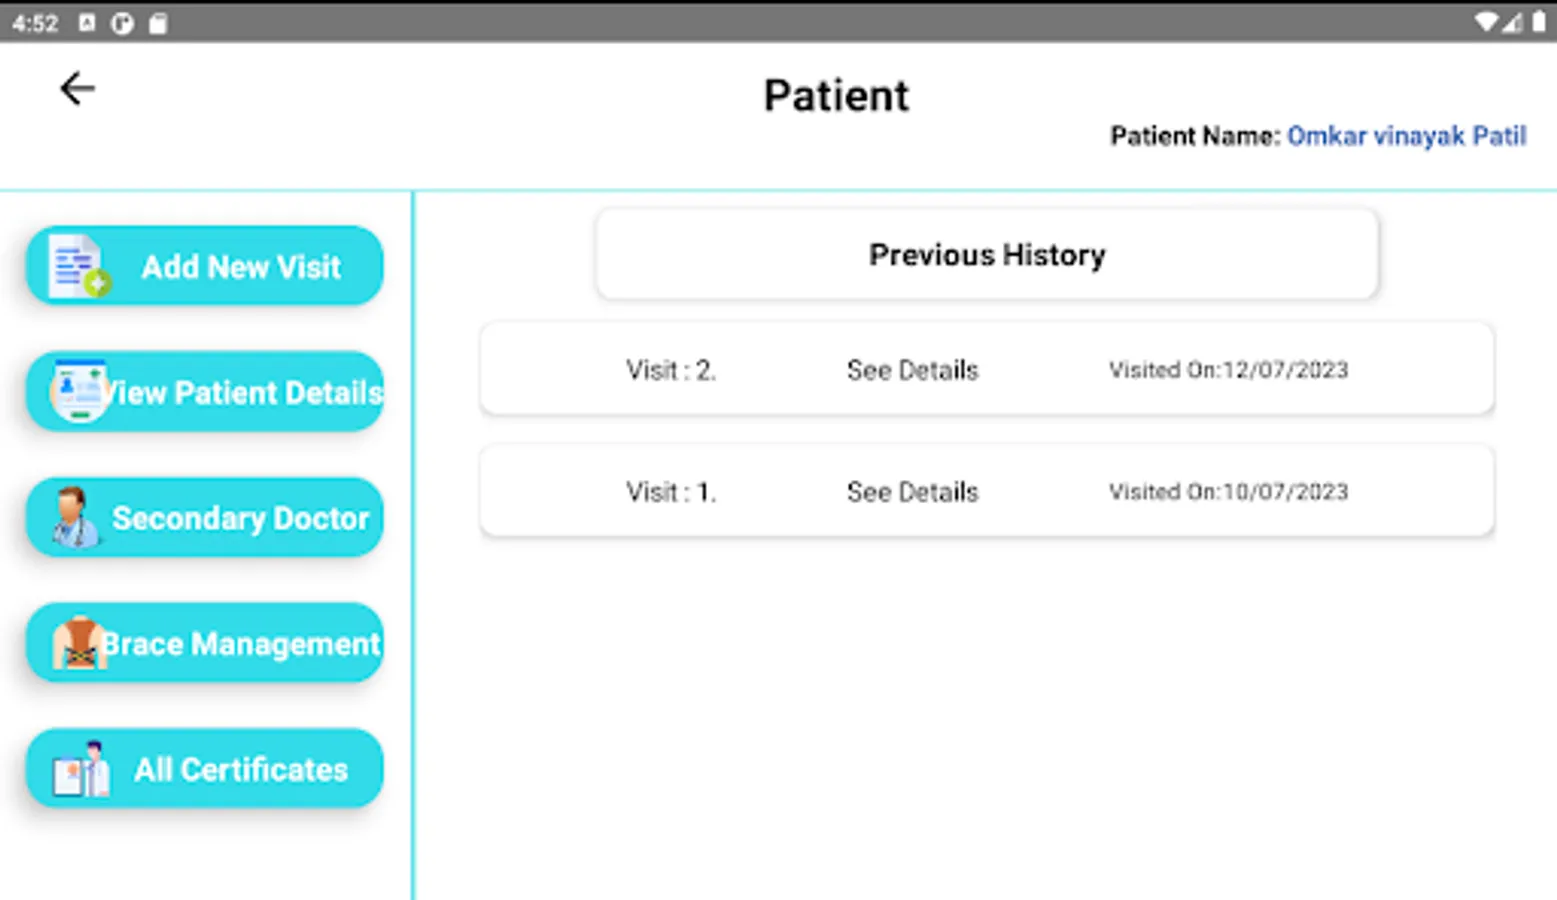Click the Add New Visit document icon

tap(79, 267)
